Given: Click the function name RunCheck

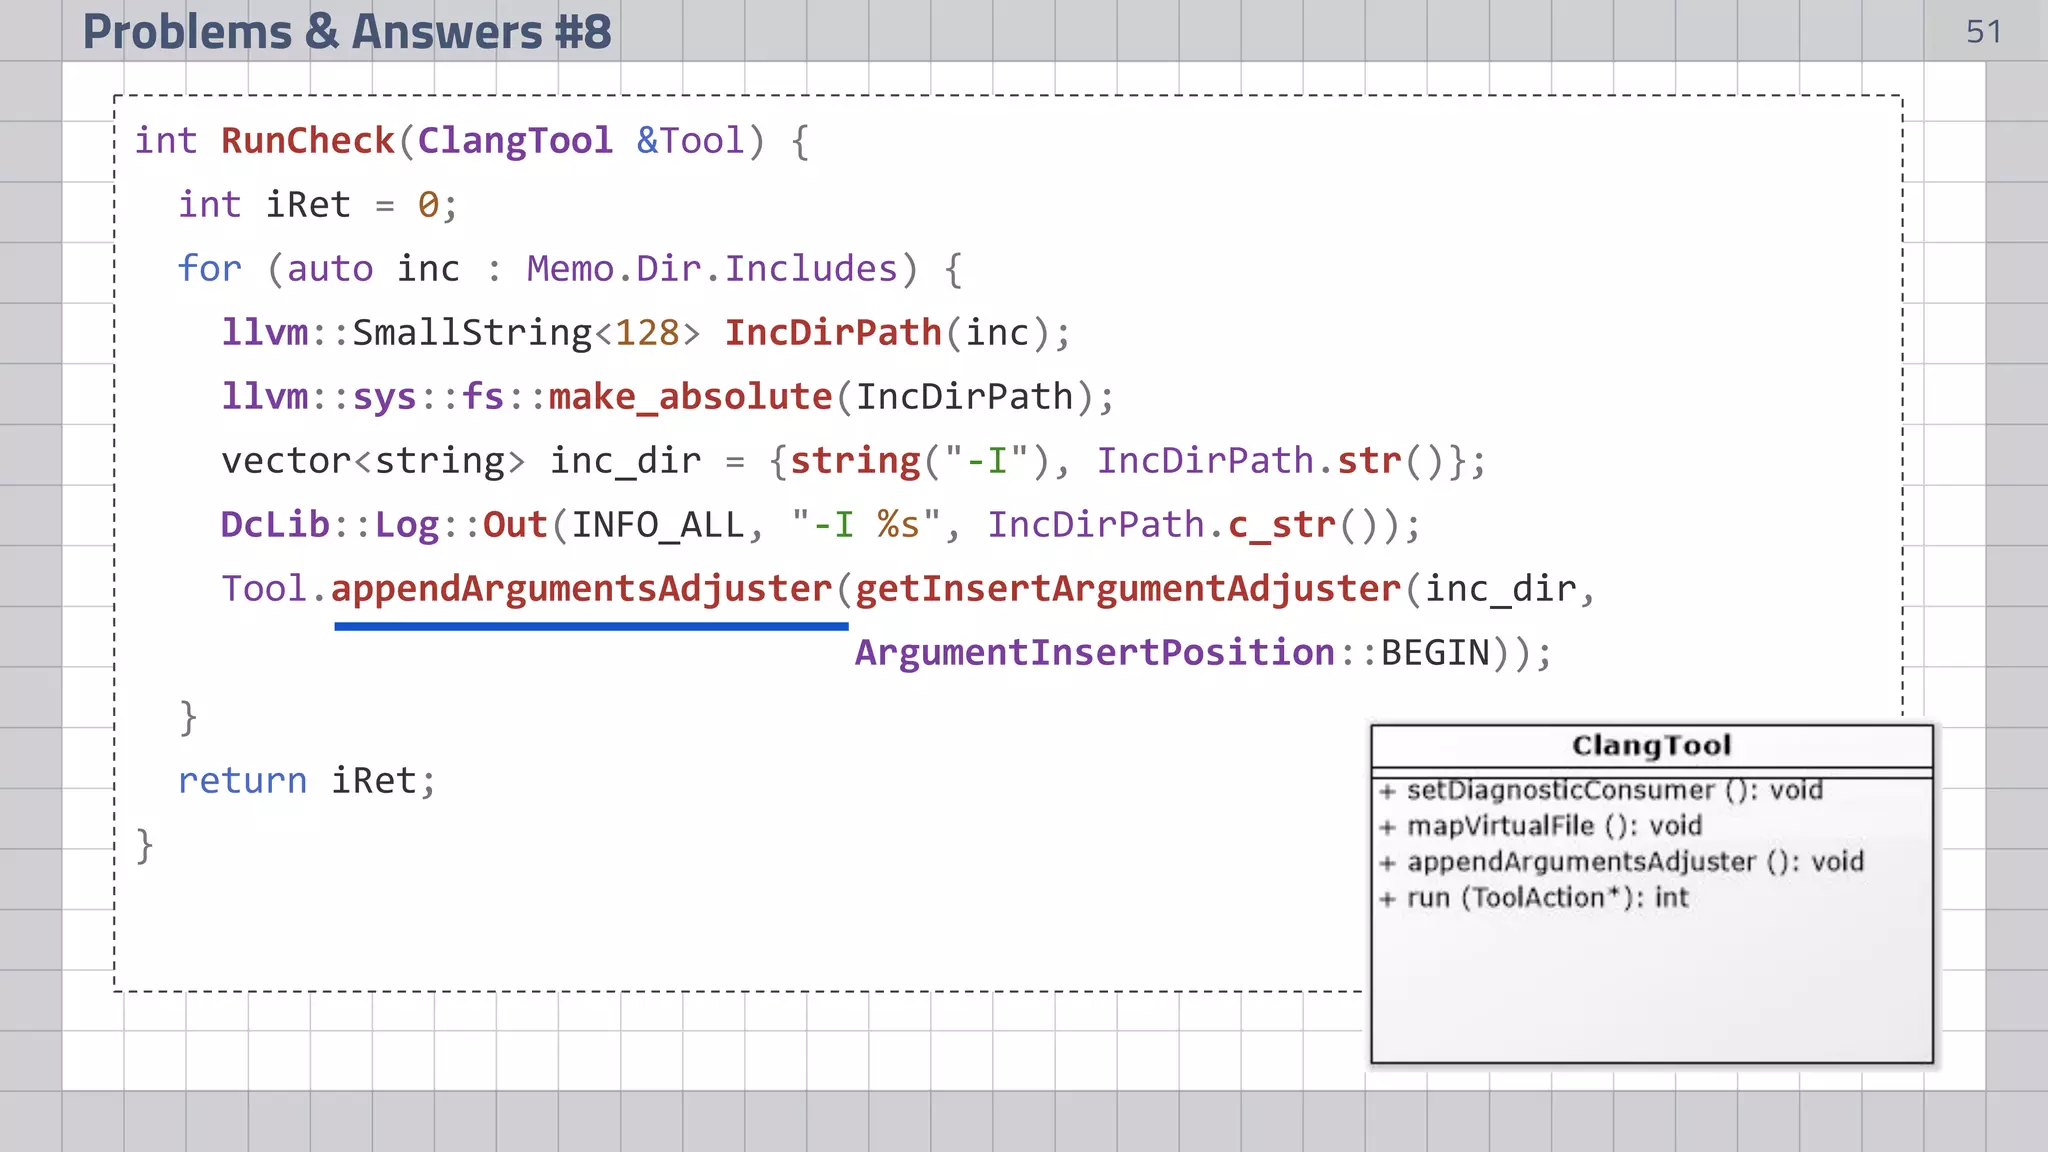Looking at the screenshot, I should point(308,141).
